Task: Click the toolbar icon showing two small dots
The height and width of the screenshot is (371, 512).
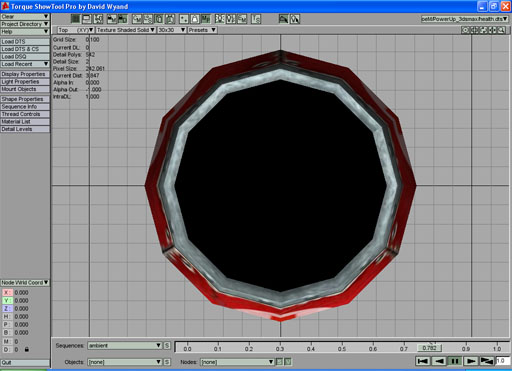Action: 184,19
